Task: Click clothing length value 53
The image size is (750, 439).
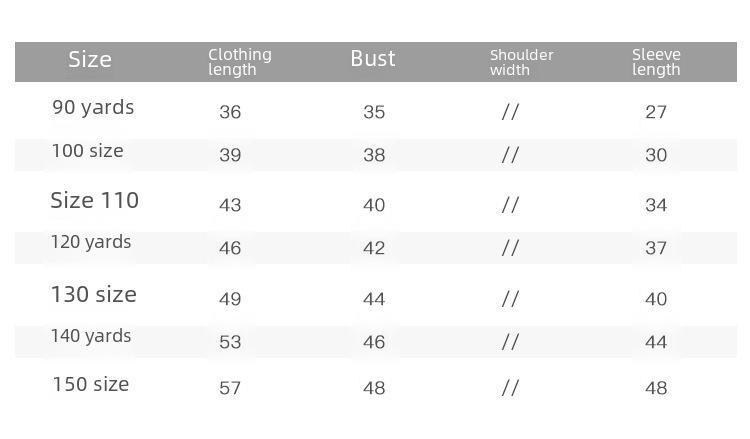Action: 230,342
